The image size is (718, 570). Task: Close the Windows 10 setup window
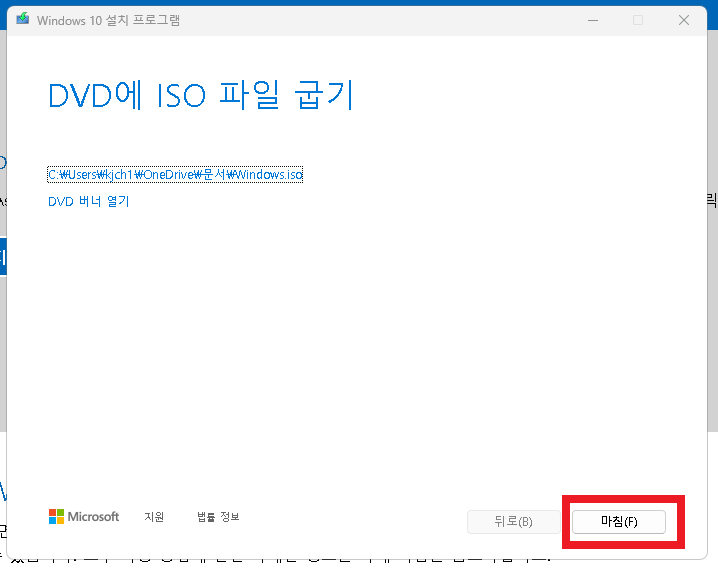pyautogui.click(x=684, y=20)
